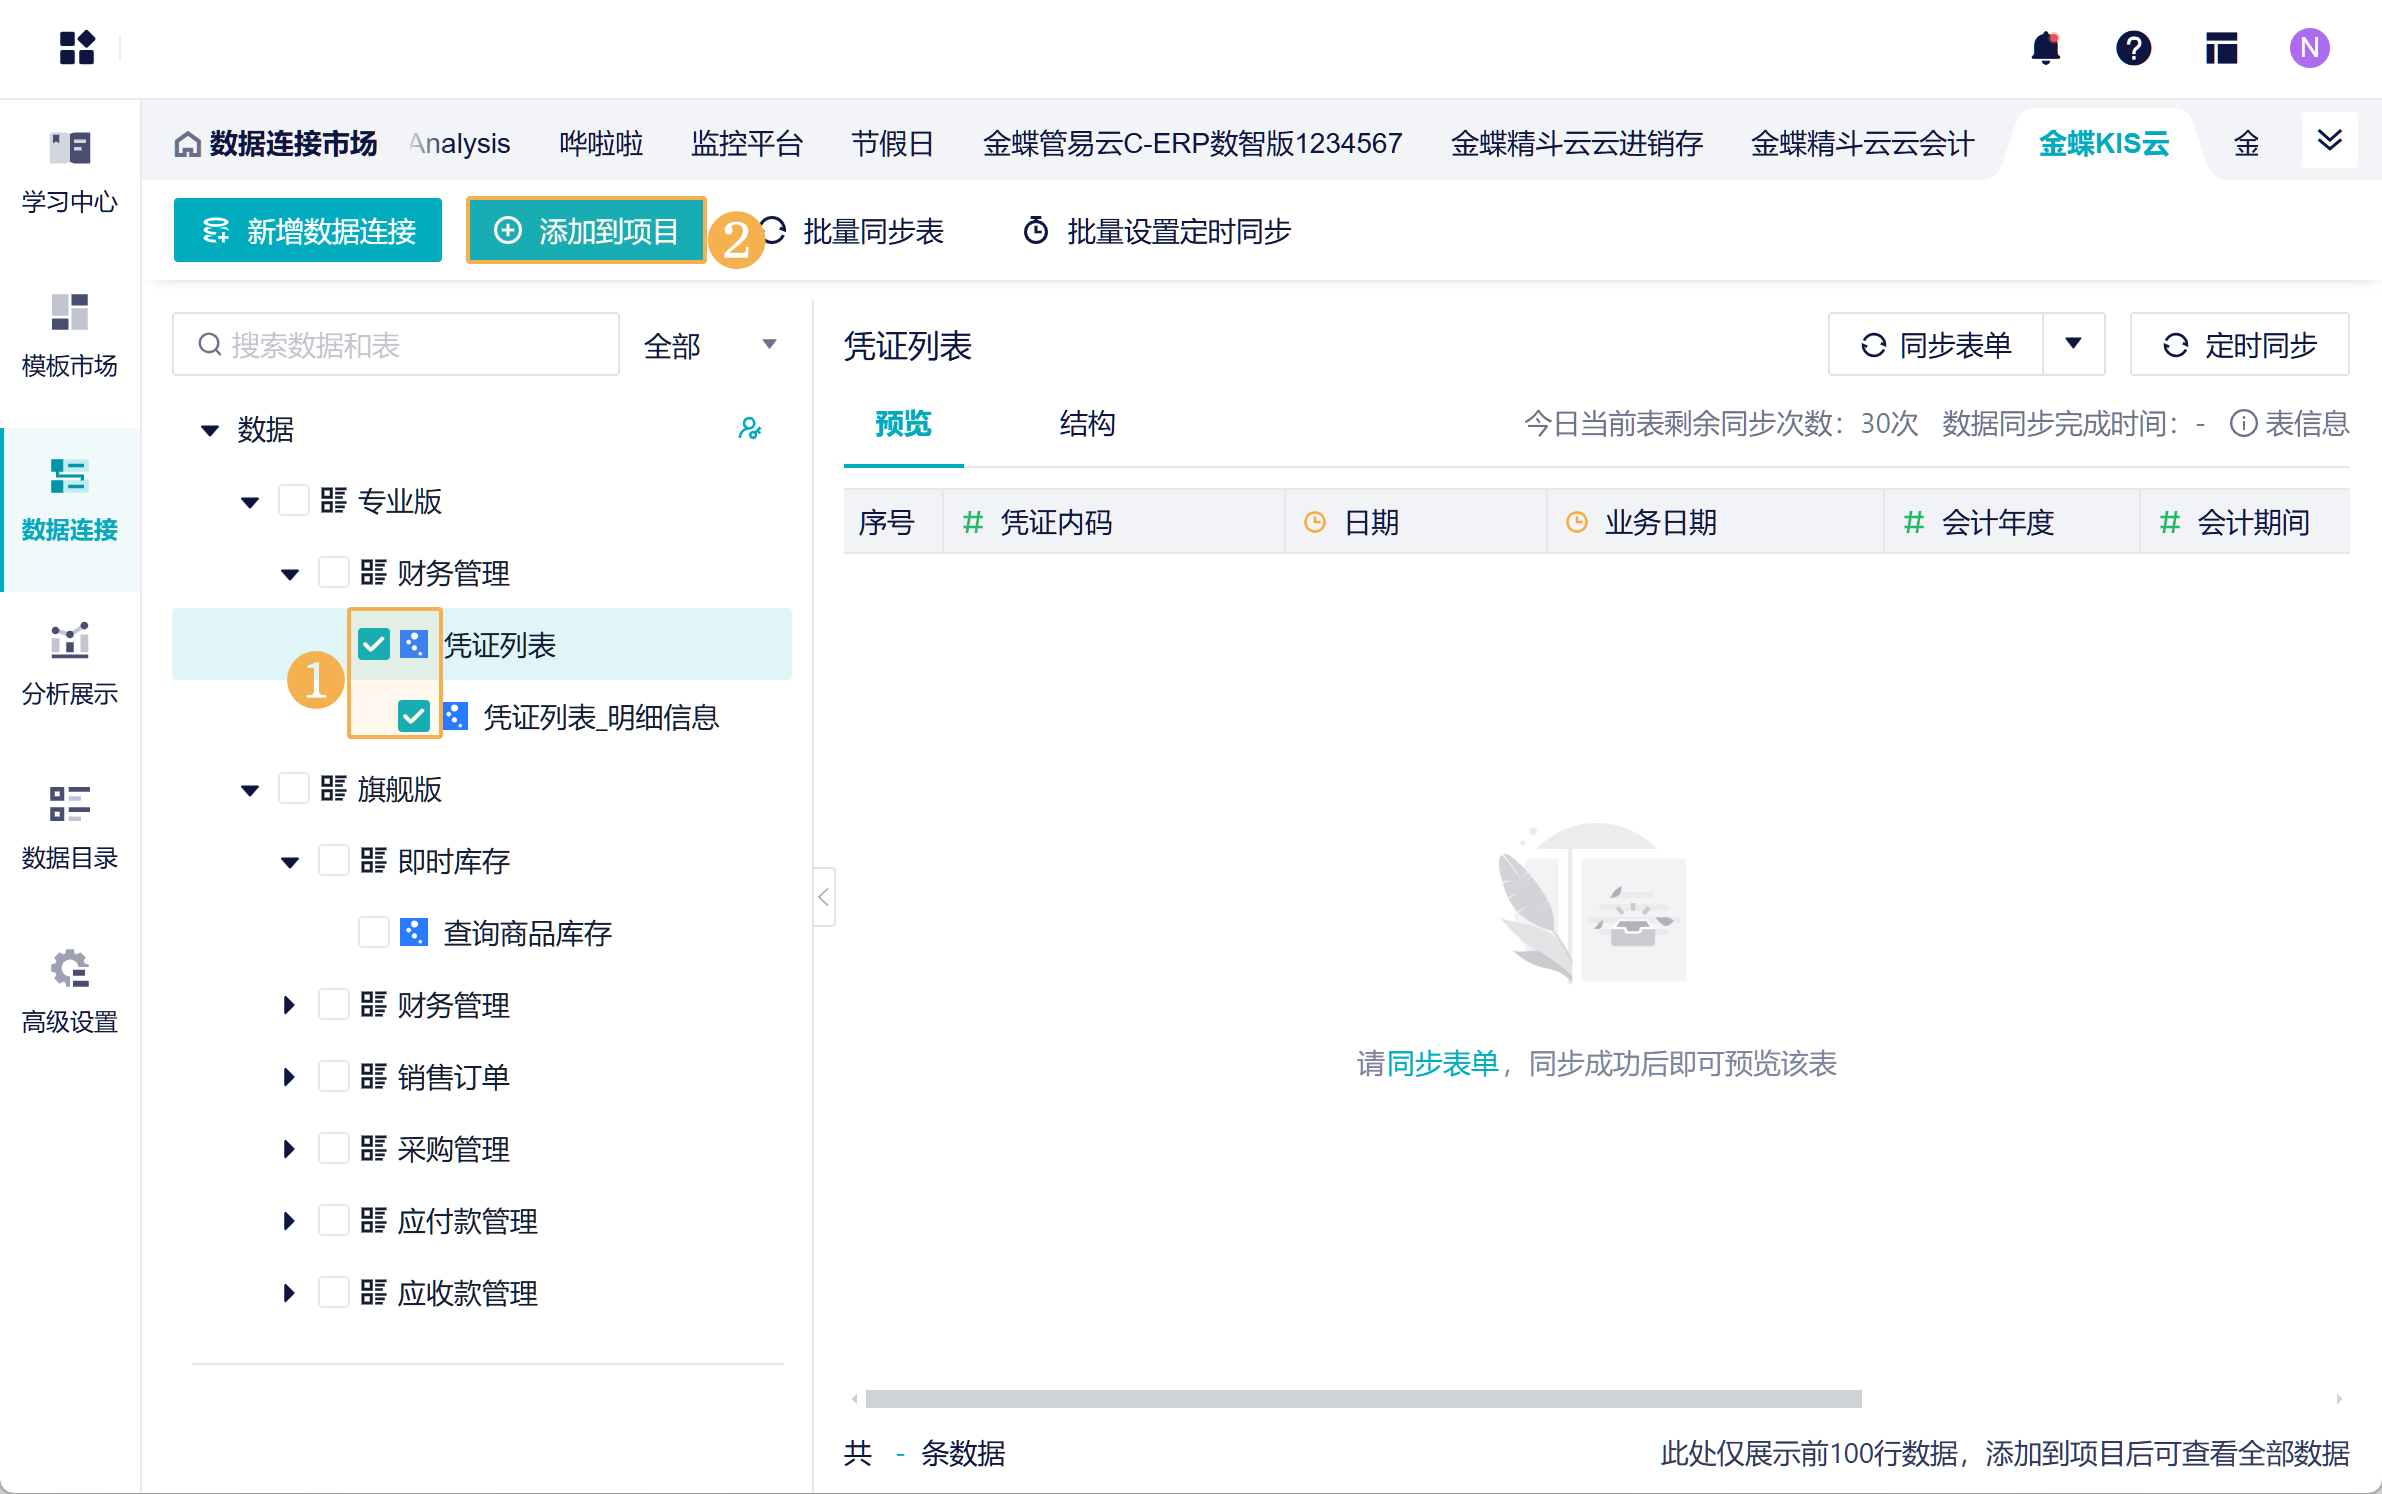Uncheck 凭证列表_明细信息 checkbox
Image resolution: width=2382 pixels, height=1494 pixels.
pos(413,716)
